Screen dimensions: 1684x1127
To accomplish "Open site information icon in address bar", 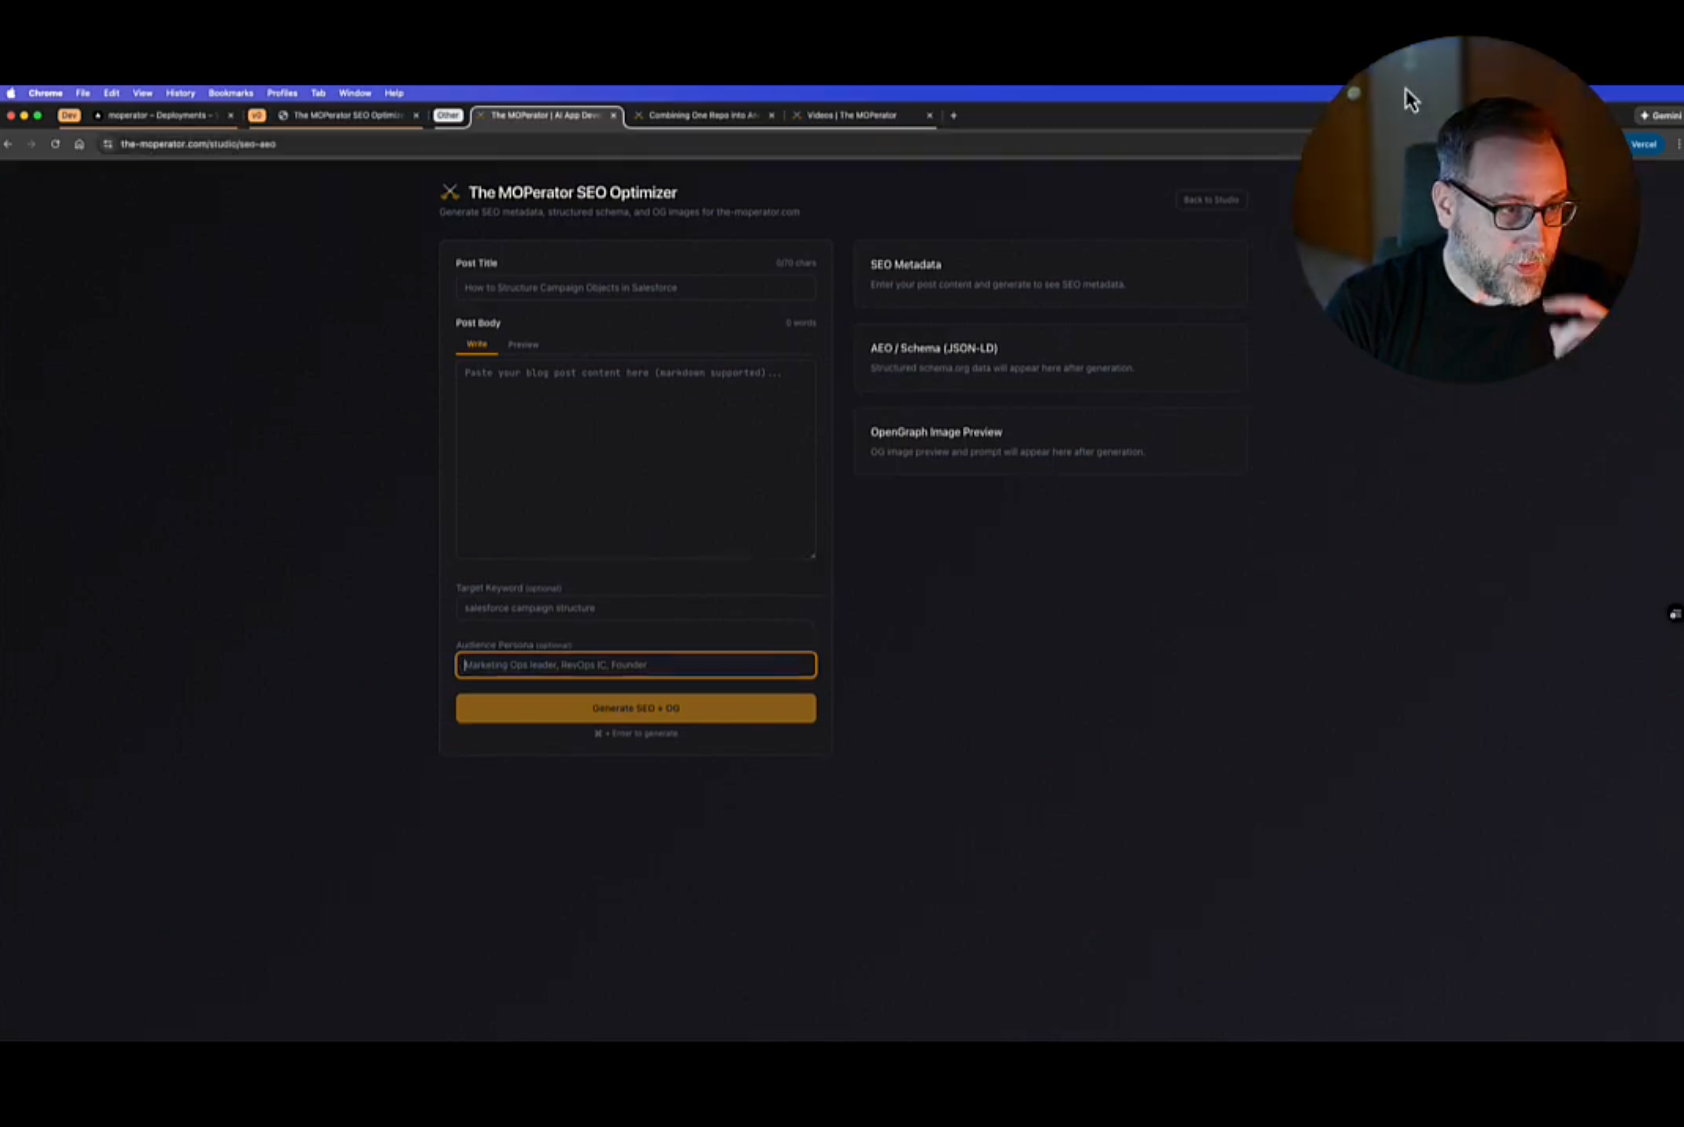I will pos(107,144).
